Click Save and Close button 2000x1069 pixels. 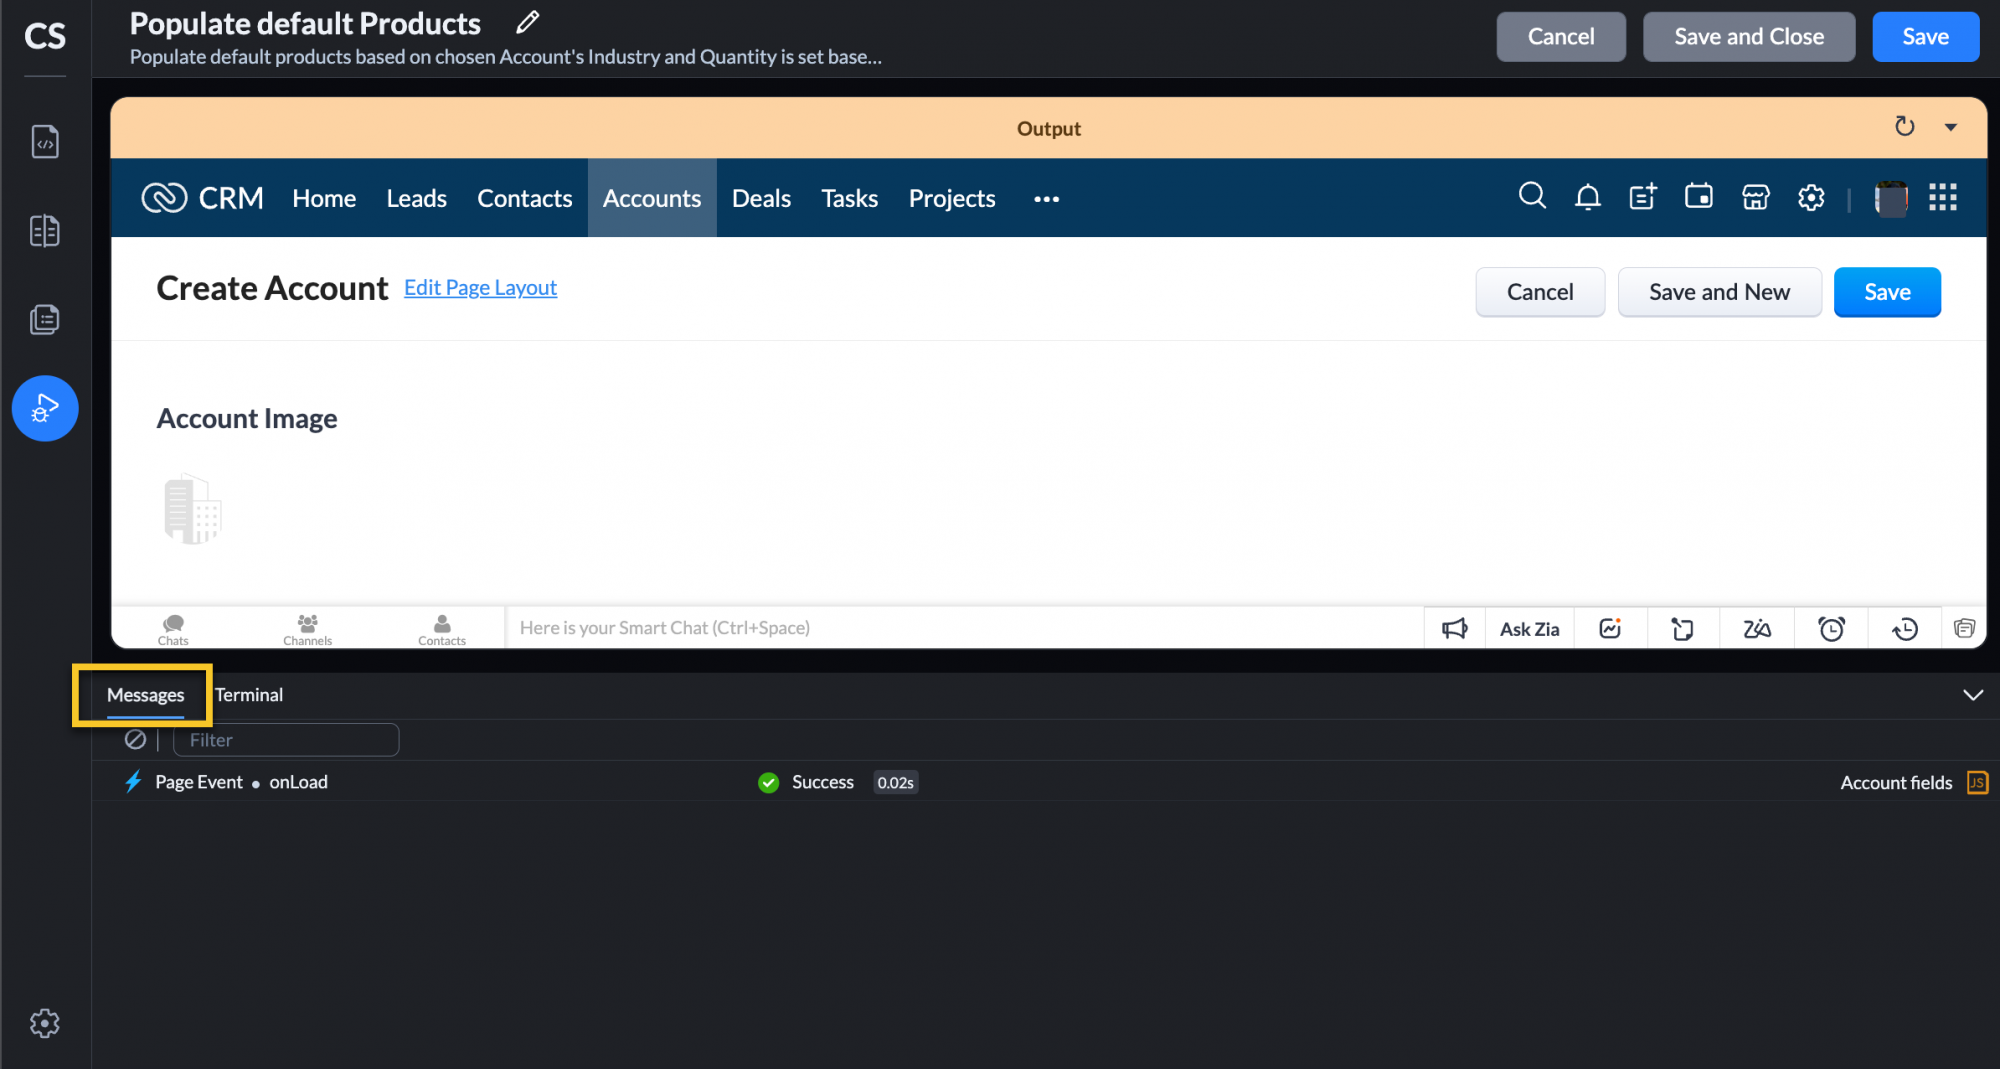[1749, 37]
